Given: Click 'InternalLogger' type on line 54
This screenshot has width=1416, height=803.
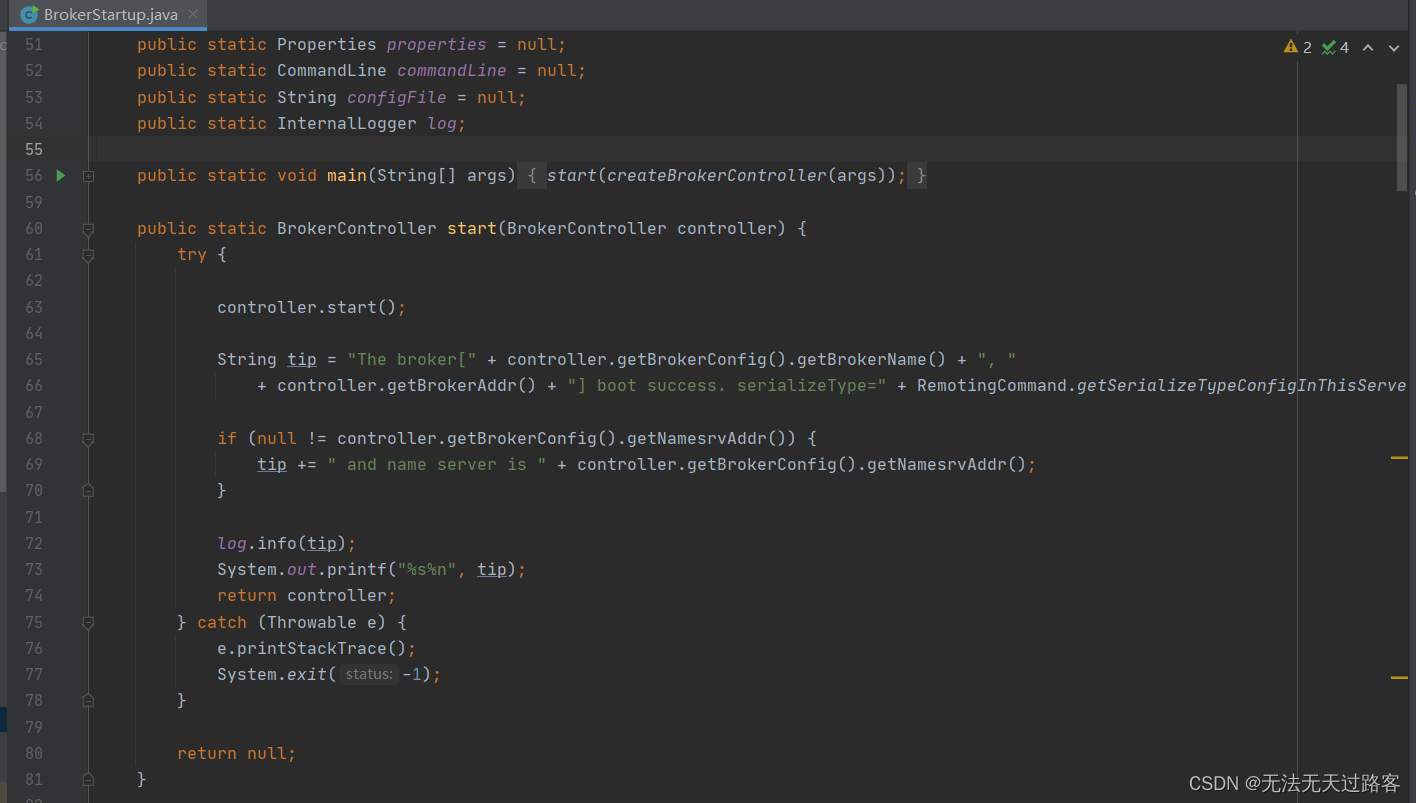Looking at the screenshot, I should pyautogui.click(x=347, y=123).
